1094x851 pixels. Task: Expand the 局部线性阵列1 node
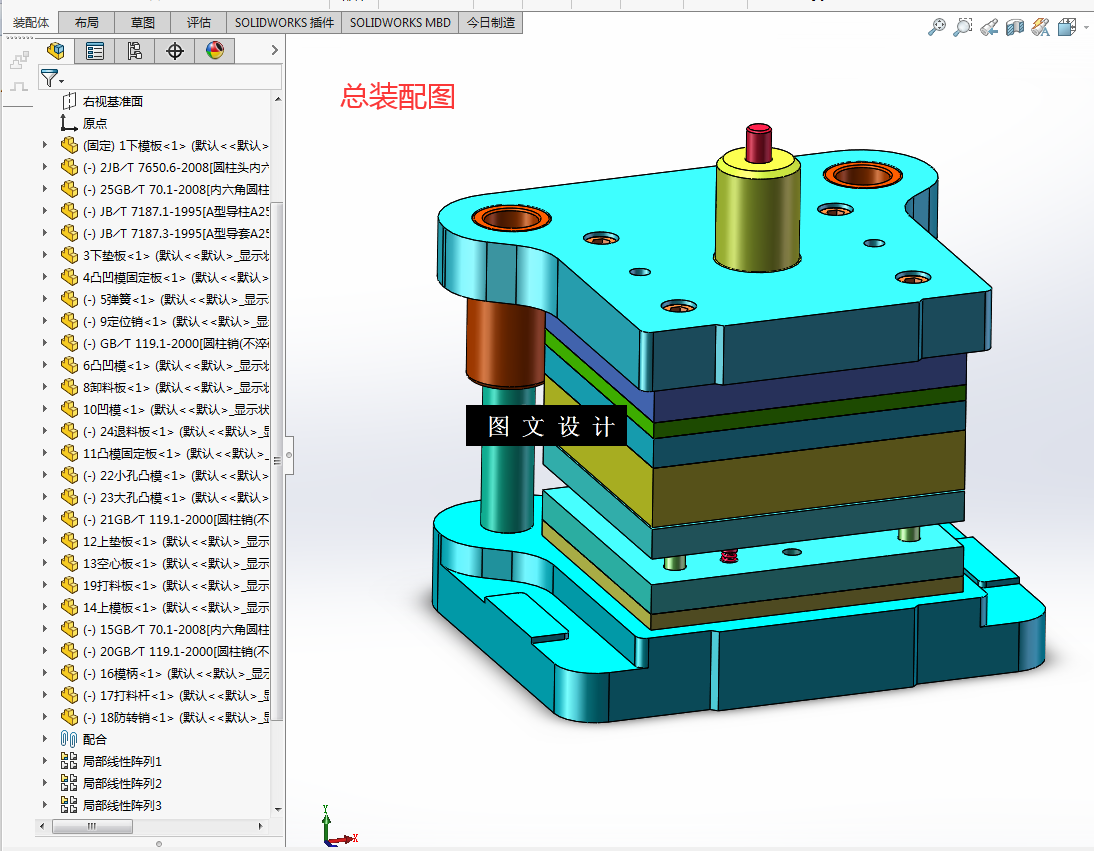tap(45, 761)
